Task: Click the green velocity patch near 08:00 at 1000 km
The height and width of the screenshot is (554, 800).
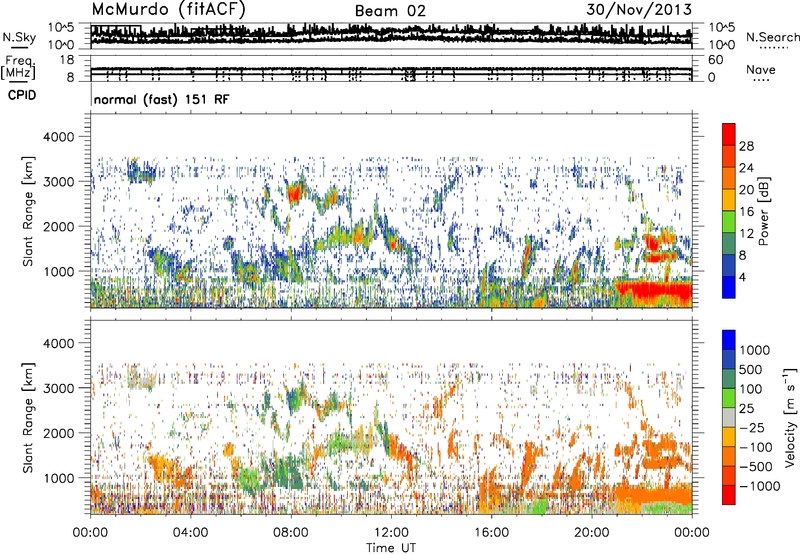Action: (x=287, y=470)
